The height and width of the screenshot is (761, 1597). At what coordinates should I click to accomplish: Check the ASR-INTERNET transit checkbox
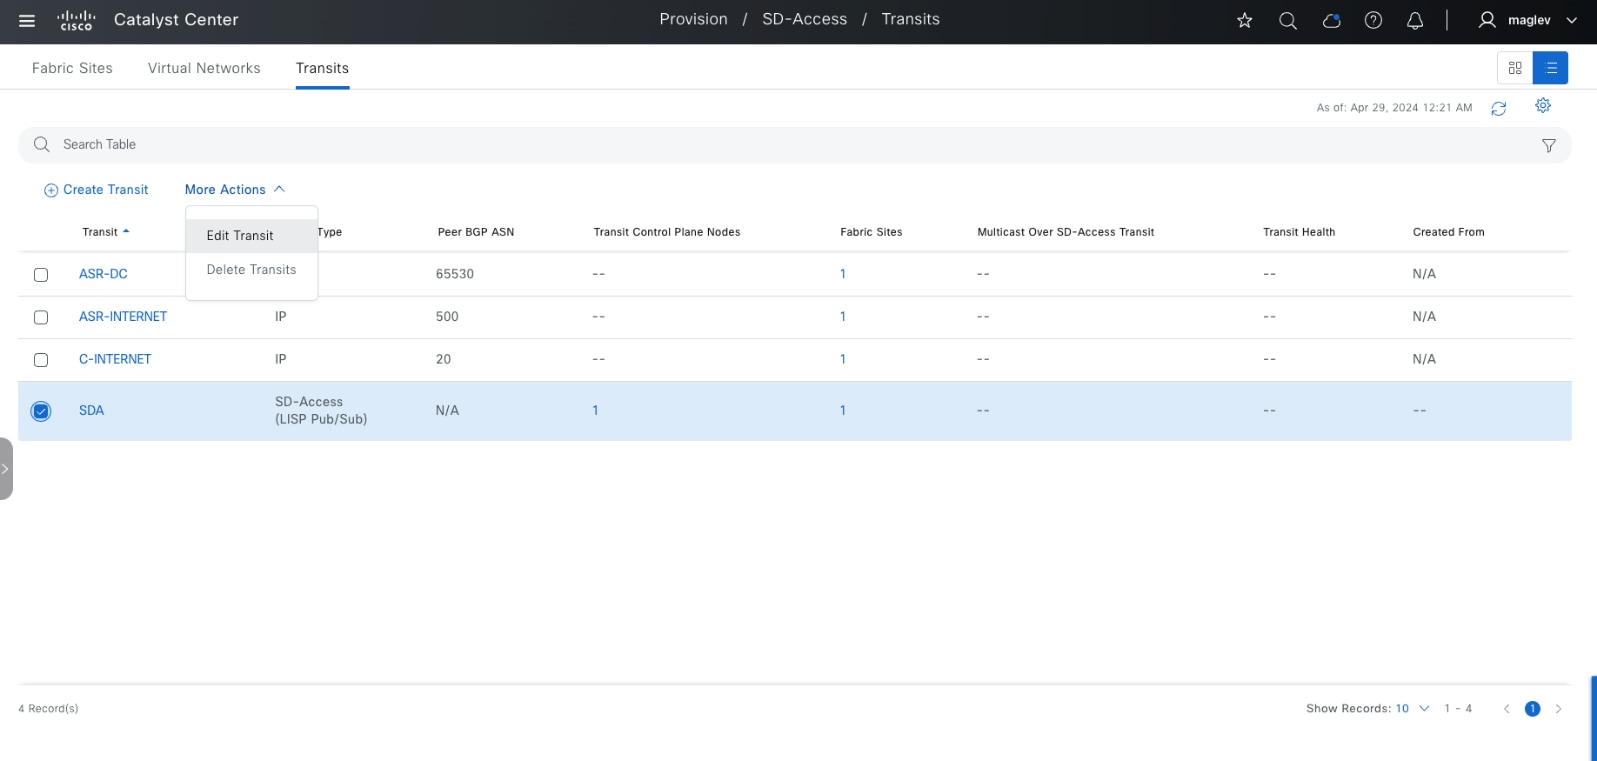click(x=41, y=317)
